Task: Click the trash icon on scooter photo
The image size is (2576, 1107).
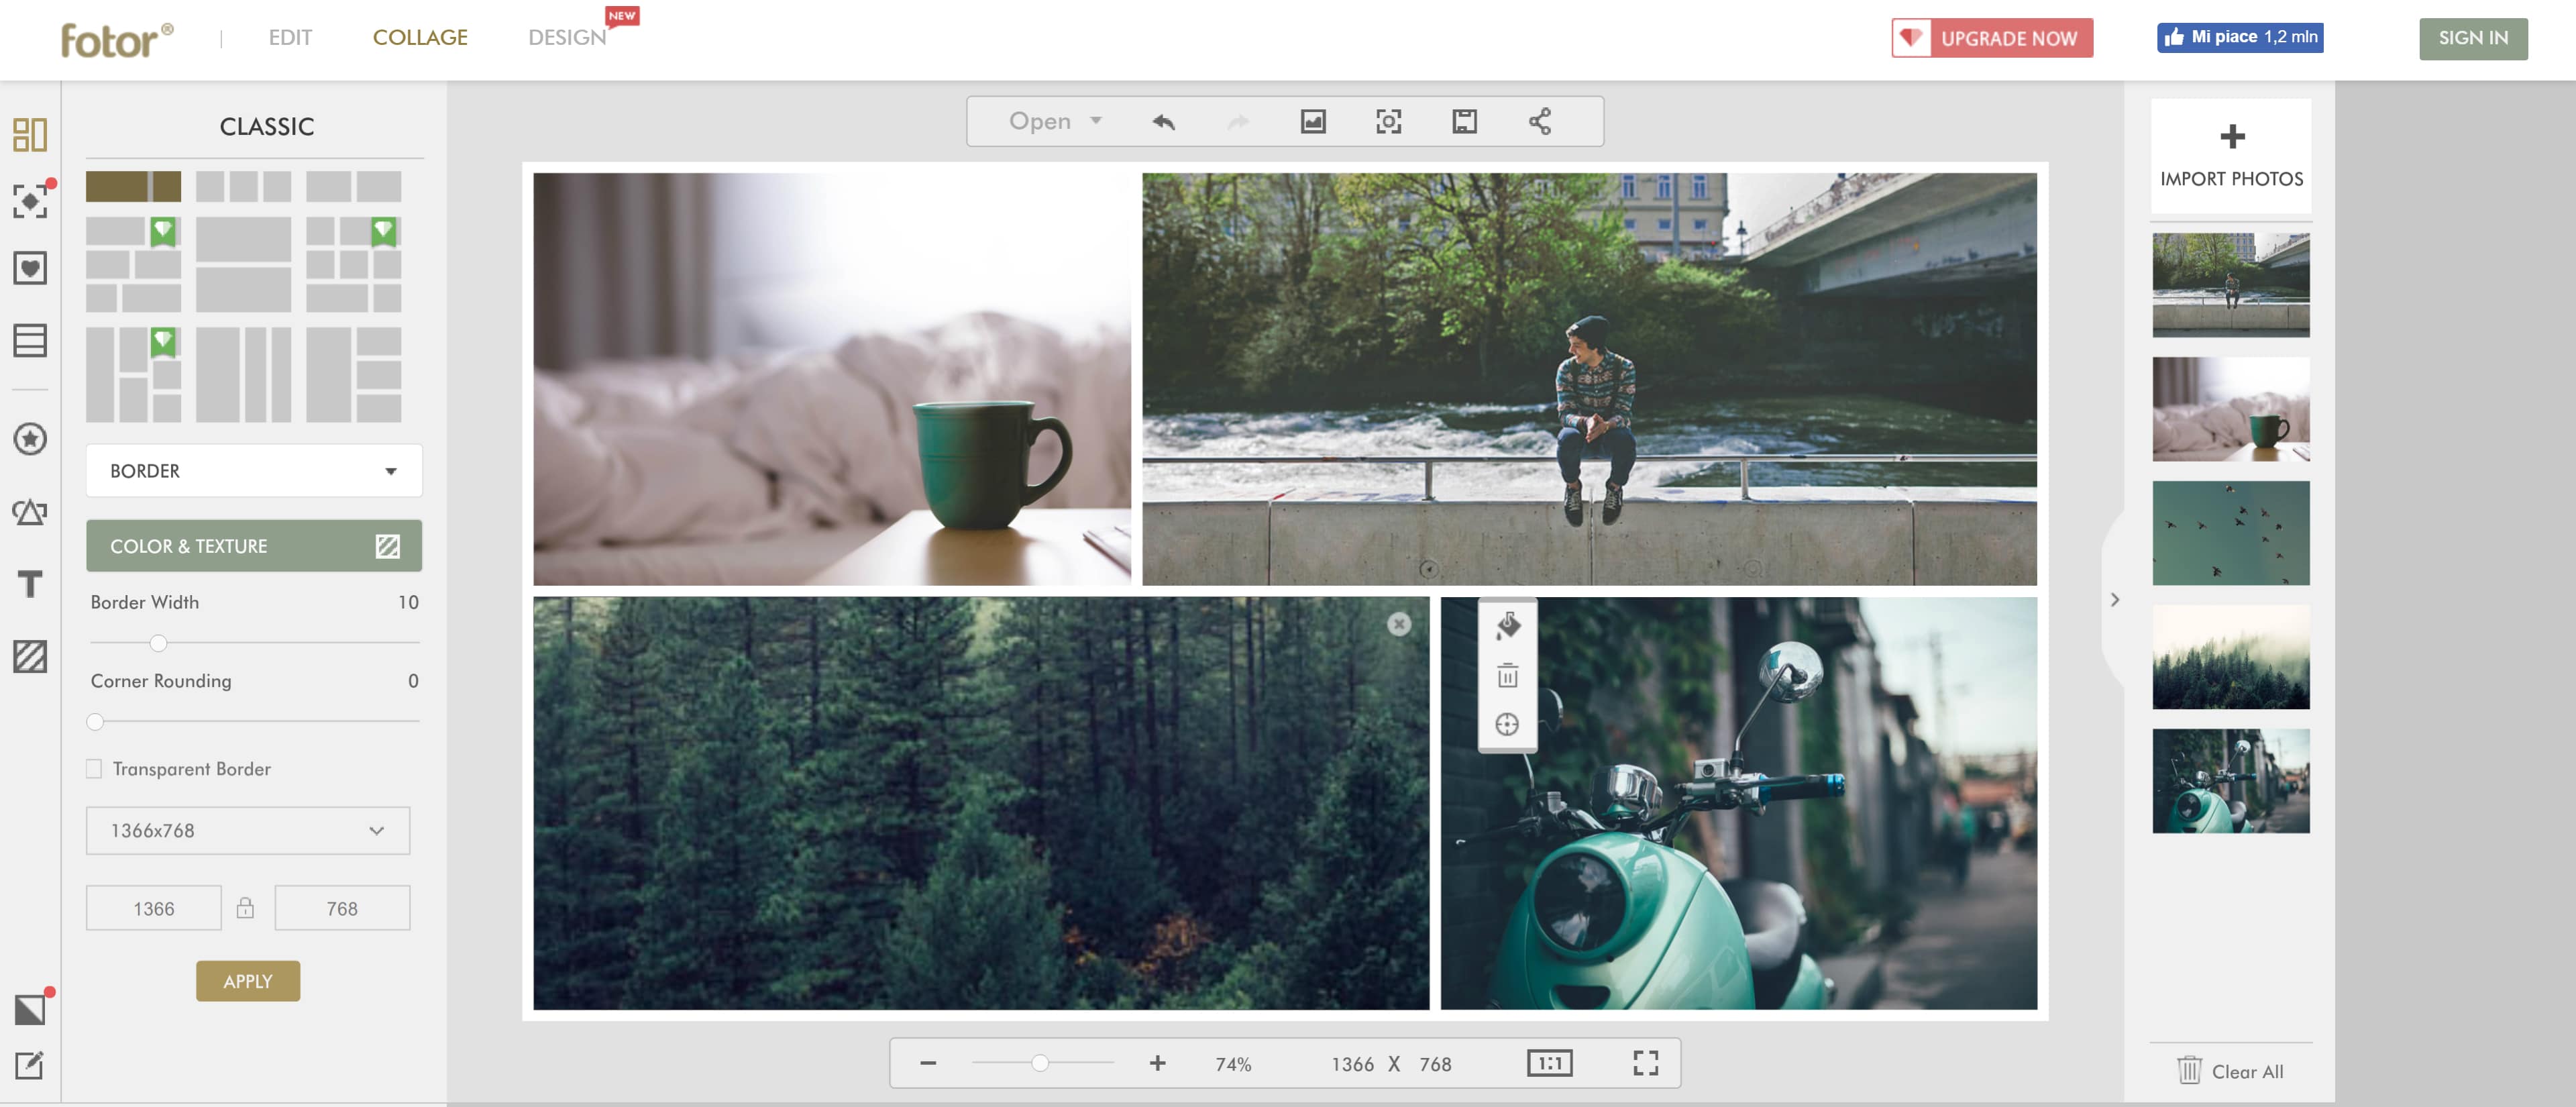Action: [x=1507, y=676]
